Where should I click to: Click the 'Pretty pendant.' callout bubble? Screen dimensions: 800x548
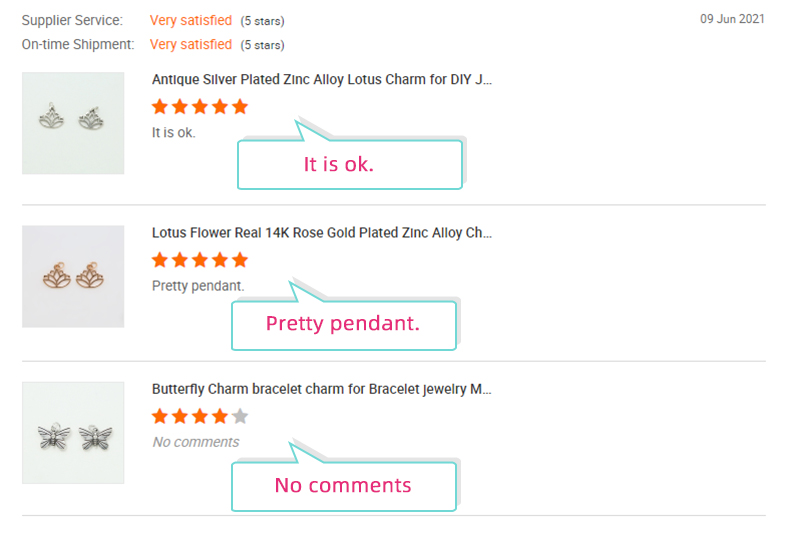344,325
